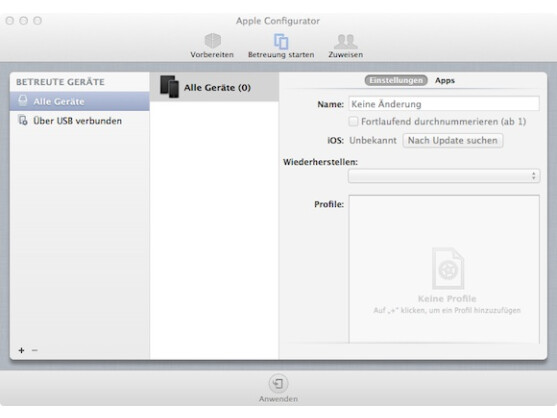The height and width of the screenshot is (418, 557).
Task: Enable Fortlaufend durchnummerieren checkbox
Action: (x=353, y=121)
